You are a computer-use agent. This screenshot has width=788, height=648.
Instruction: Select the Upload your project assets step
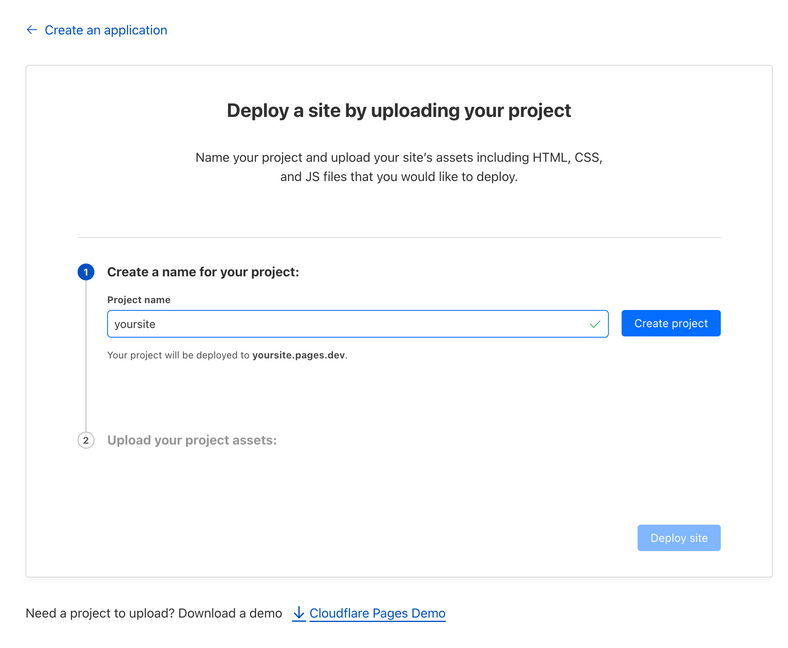pyautogui.click(x=191, y=440)
